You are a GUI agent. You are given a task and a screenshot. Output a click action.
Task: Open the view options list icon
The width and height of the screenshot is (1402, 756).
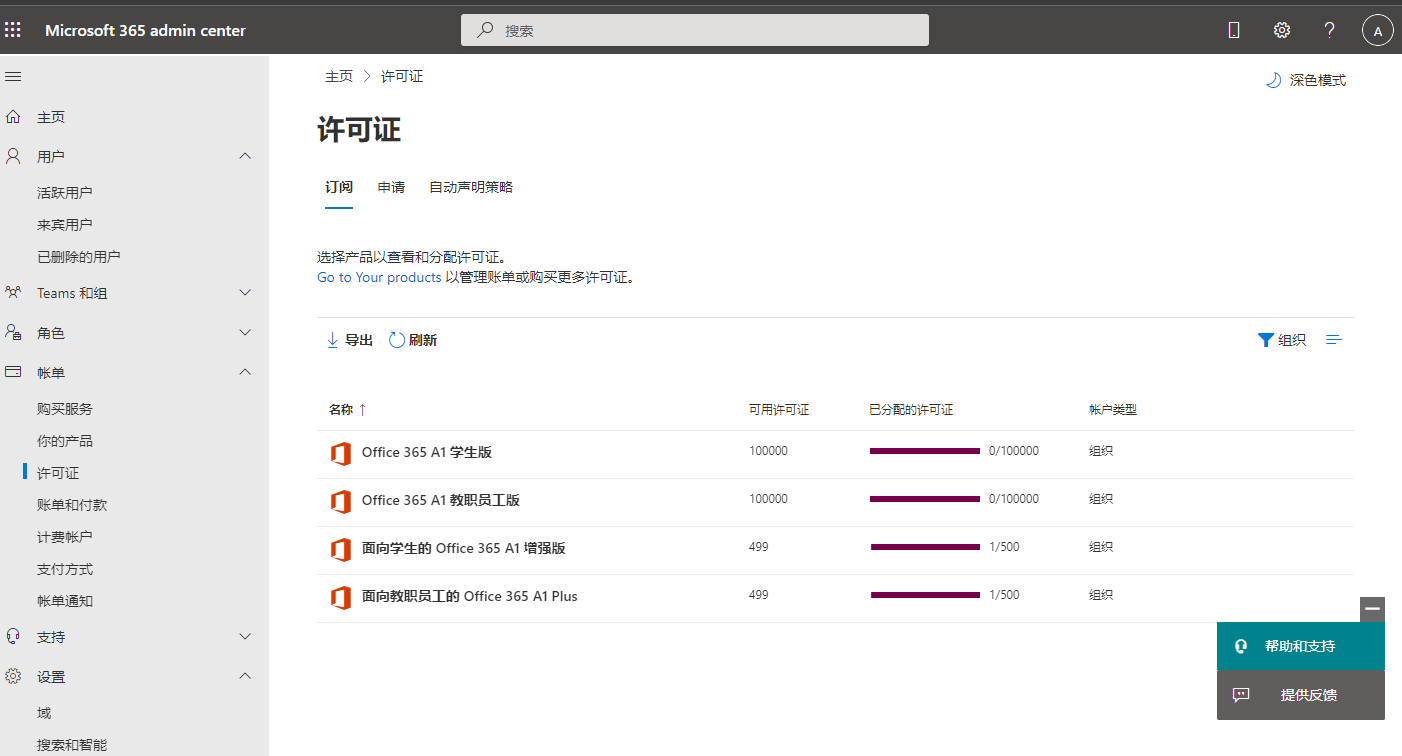tap(1334, 340)
